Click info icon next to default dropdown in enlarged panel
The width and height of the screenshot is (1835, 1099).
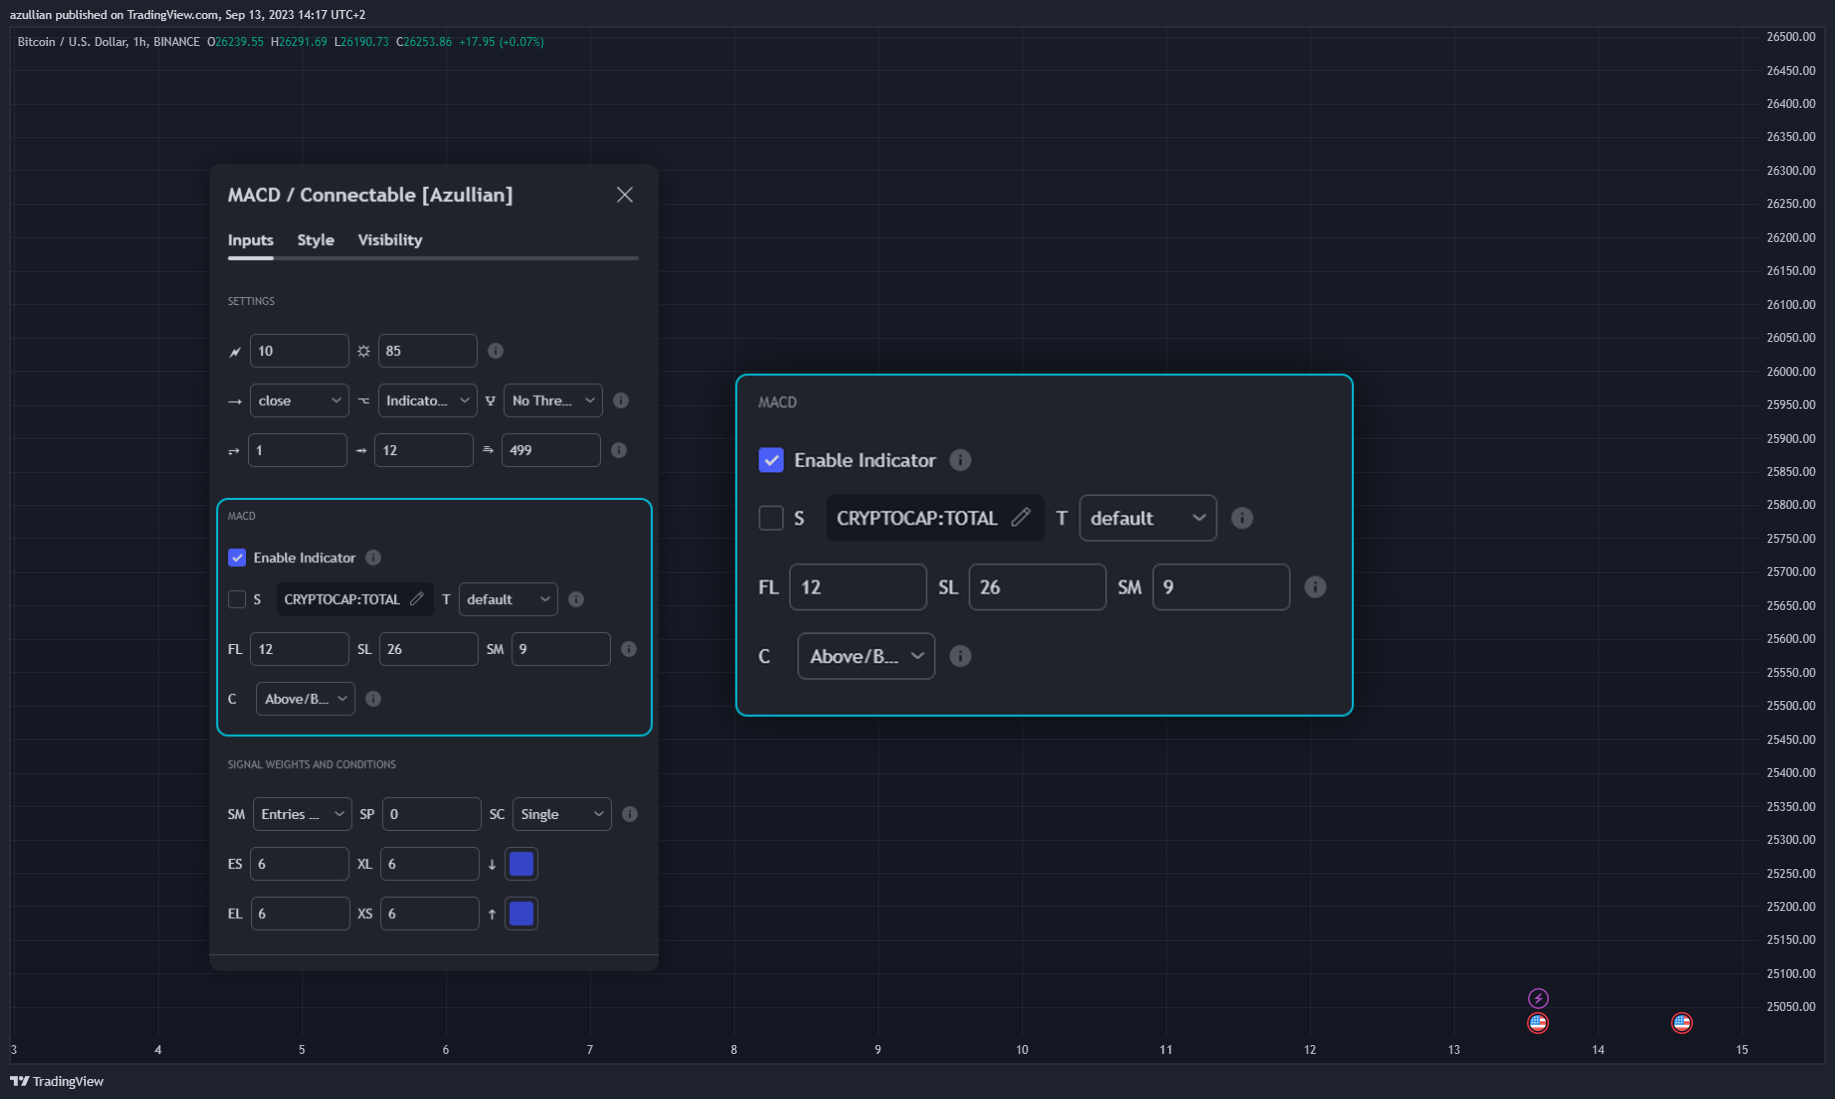click(x=1242, y=518)
